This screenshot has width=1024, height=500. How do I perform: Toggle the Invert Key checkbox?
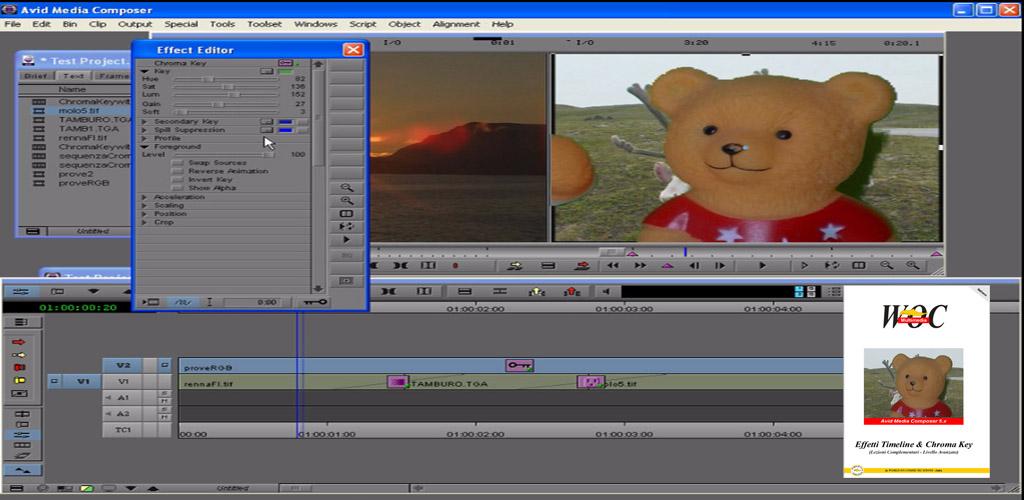178,179
